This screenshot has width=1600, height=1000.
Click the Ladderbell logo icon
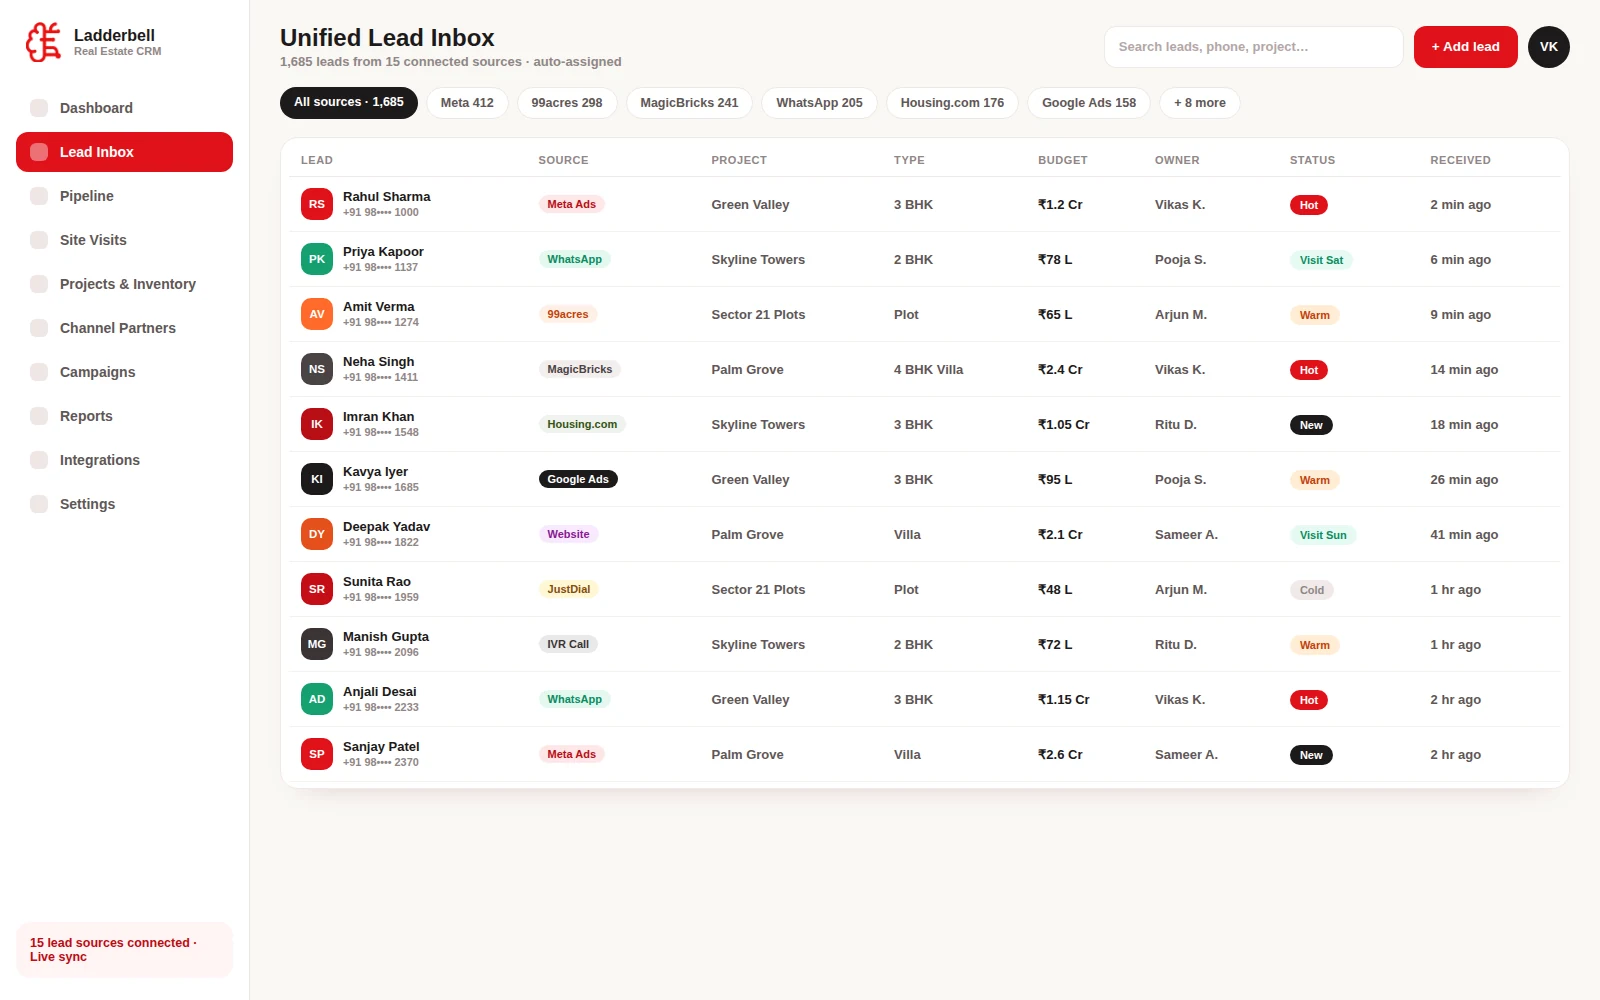click(44, 42)
